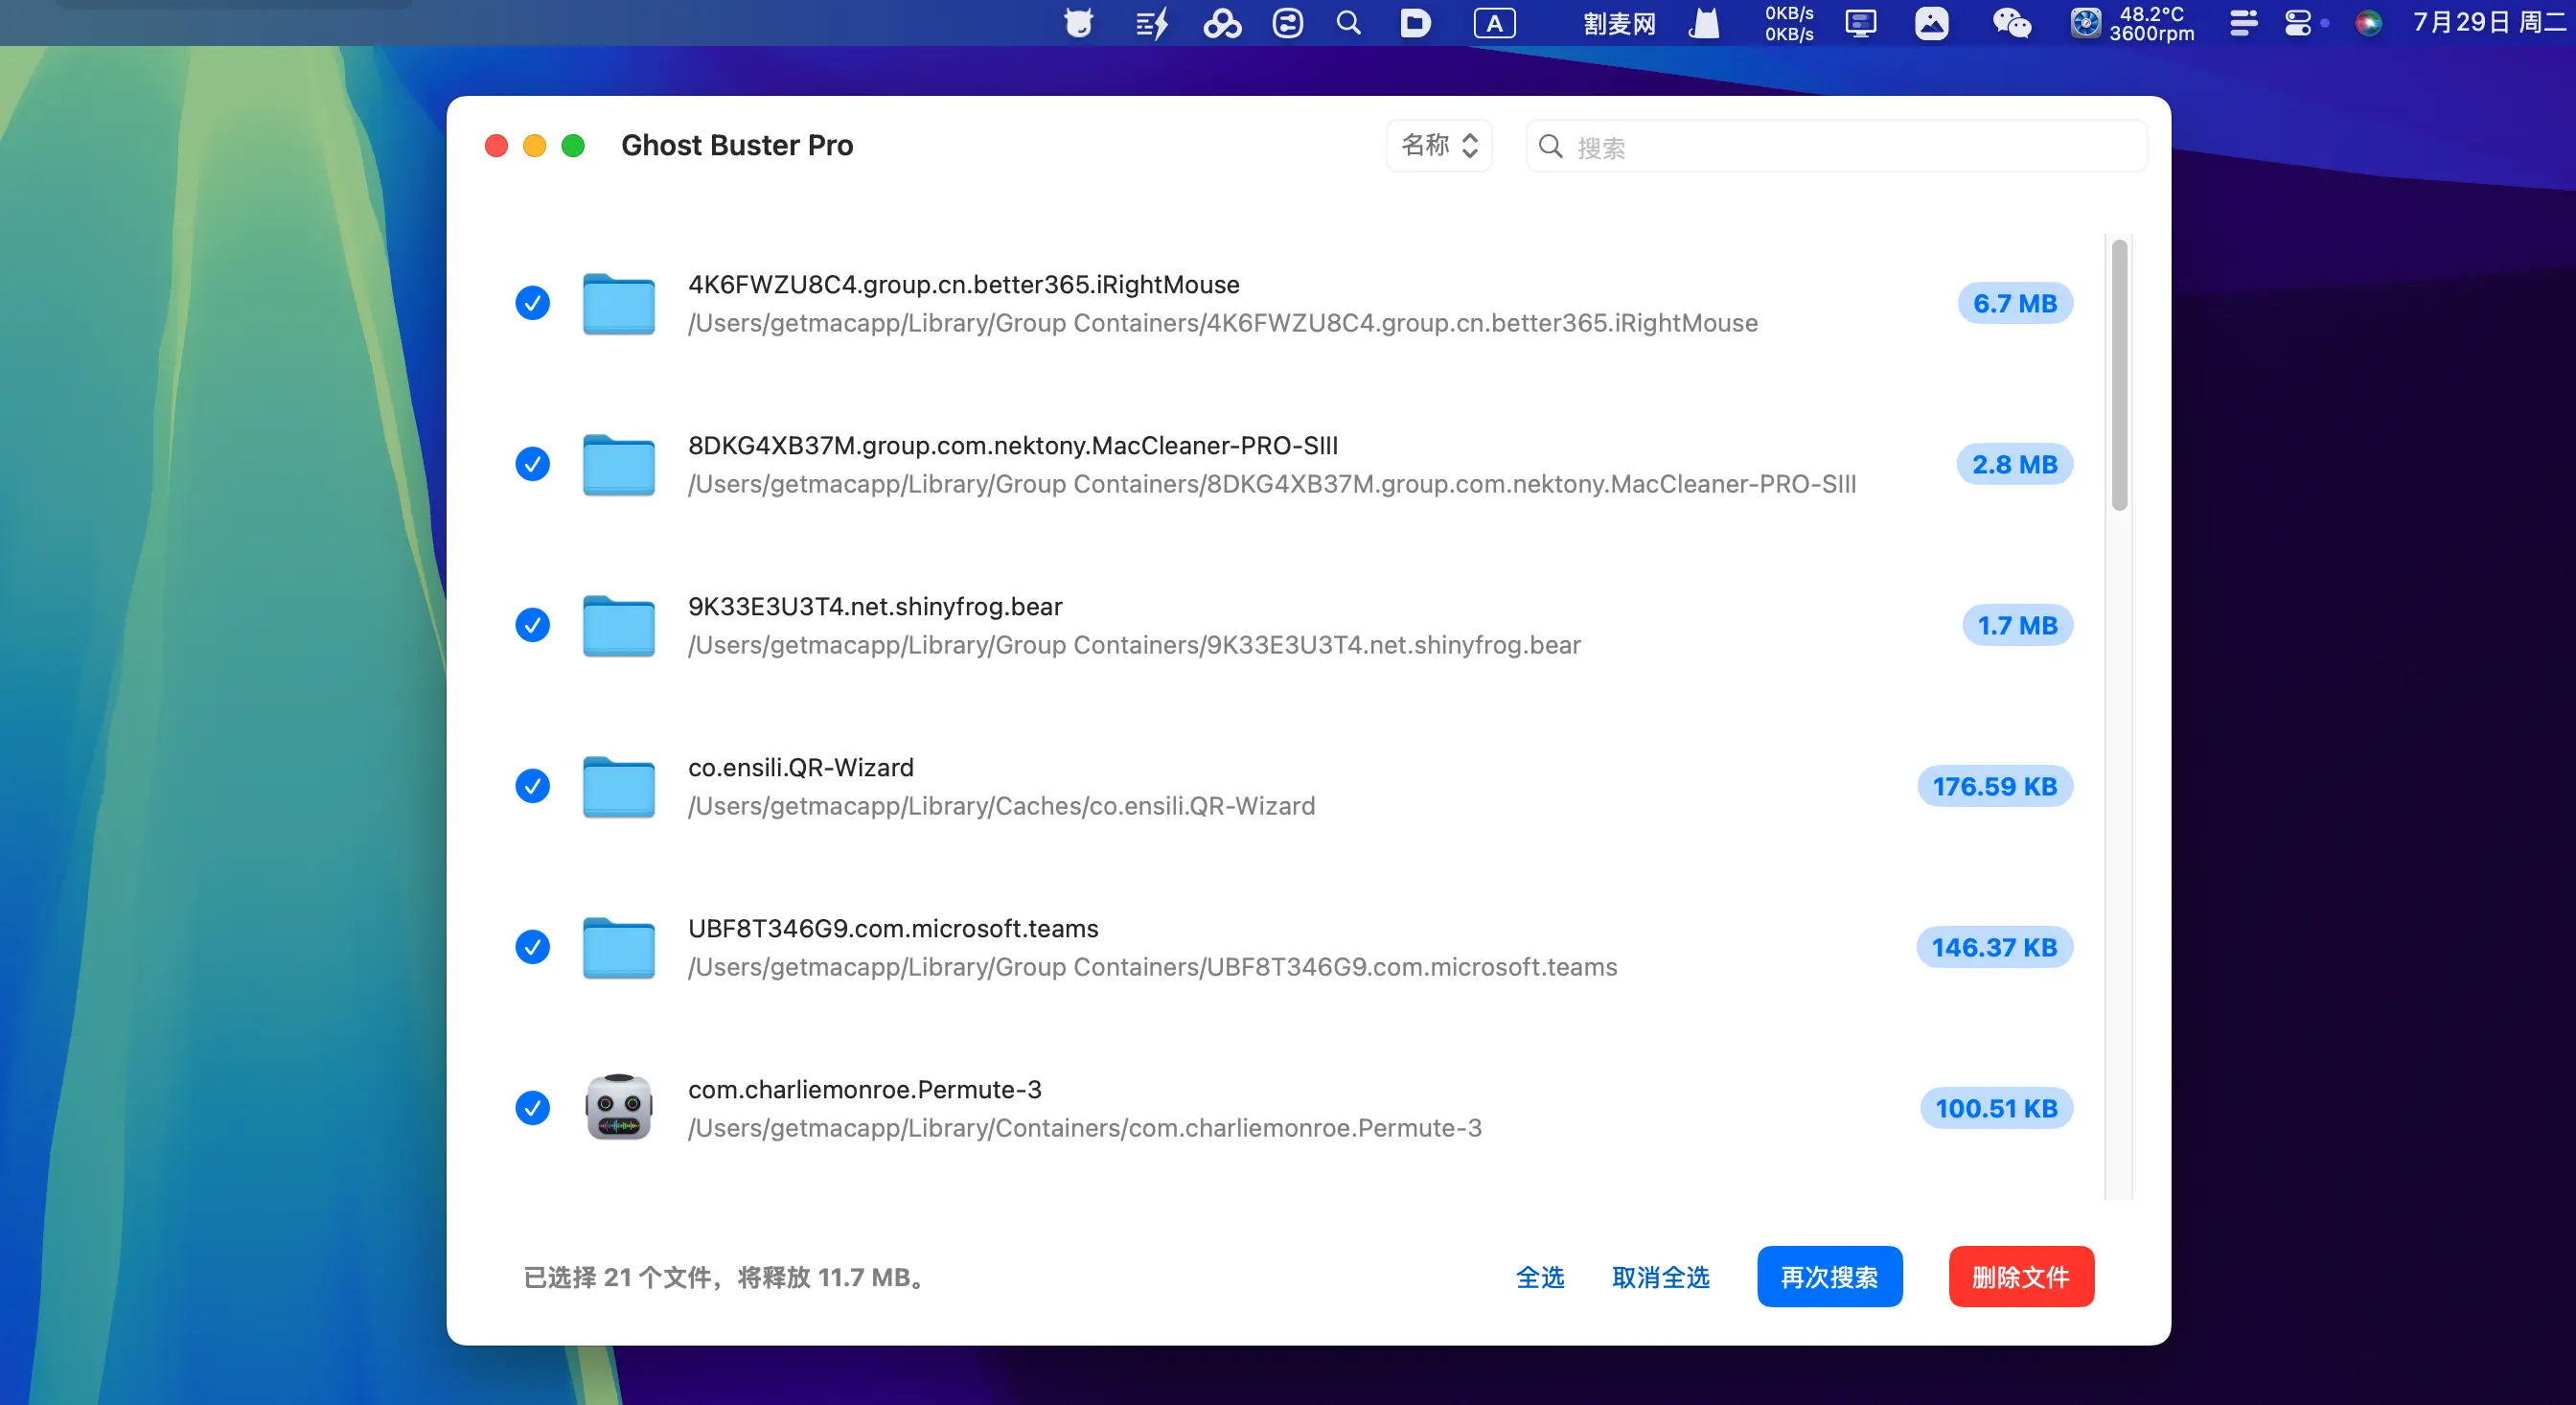Viewport: 2576px width, 1405px height.
Task: Click the QR-Wizard folder icon
Action: tap(618, 786)
